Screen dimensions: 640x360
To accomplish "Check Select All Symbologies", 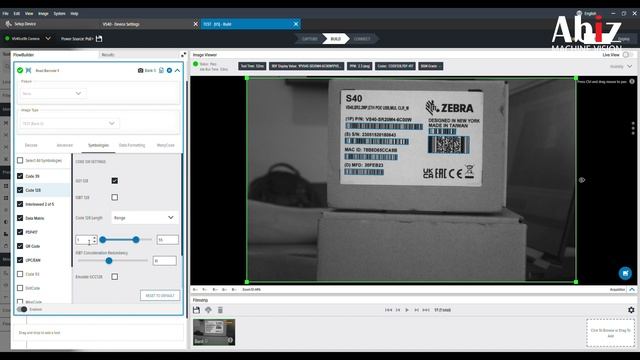I will point(20,160).
